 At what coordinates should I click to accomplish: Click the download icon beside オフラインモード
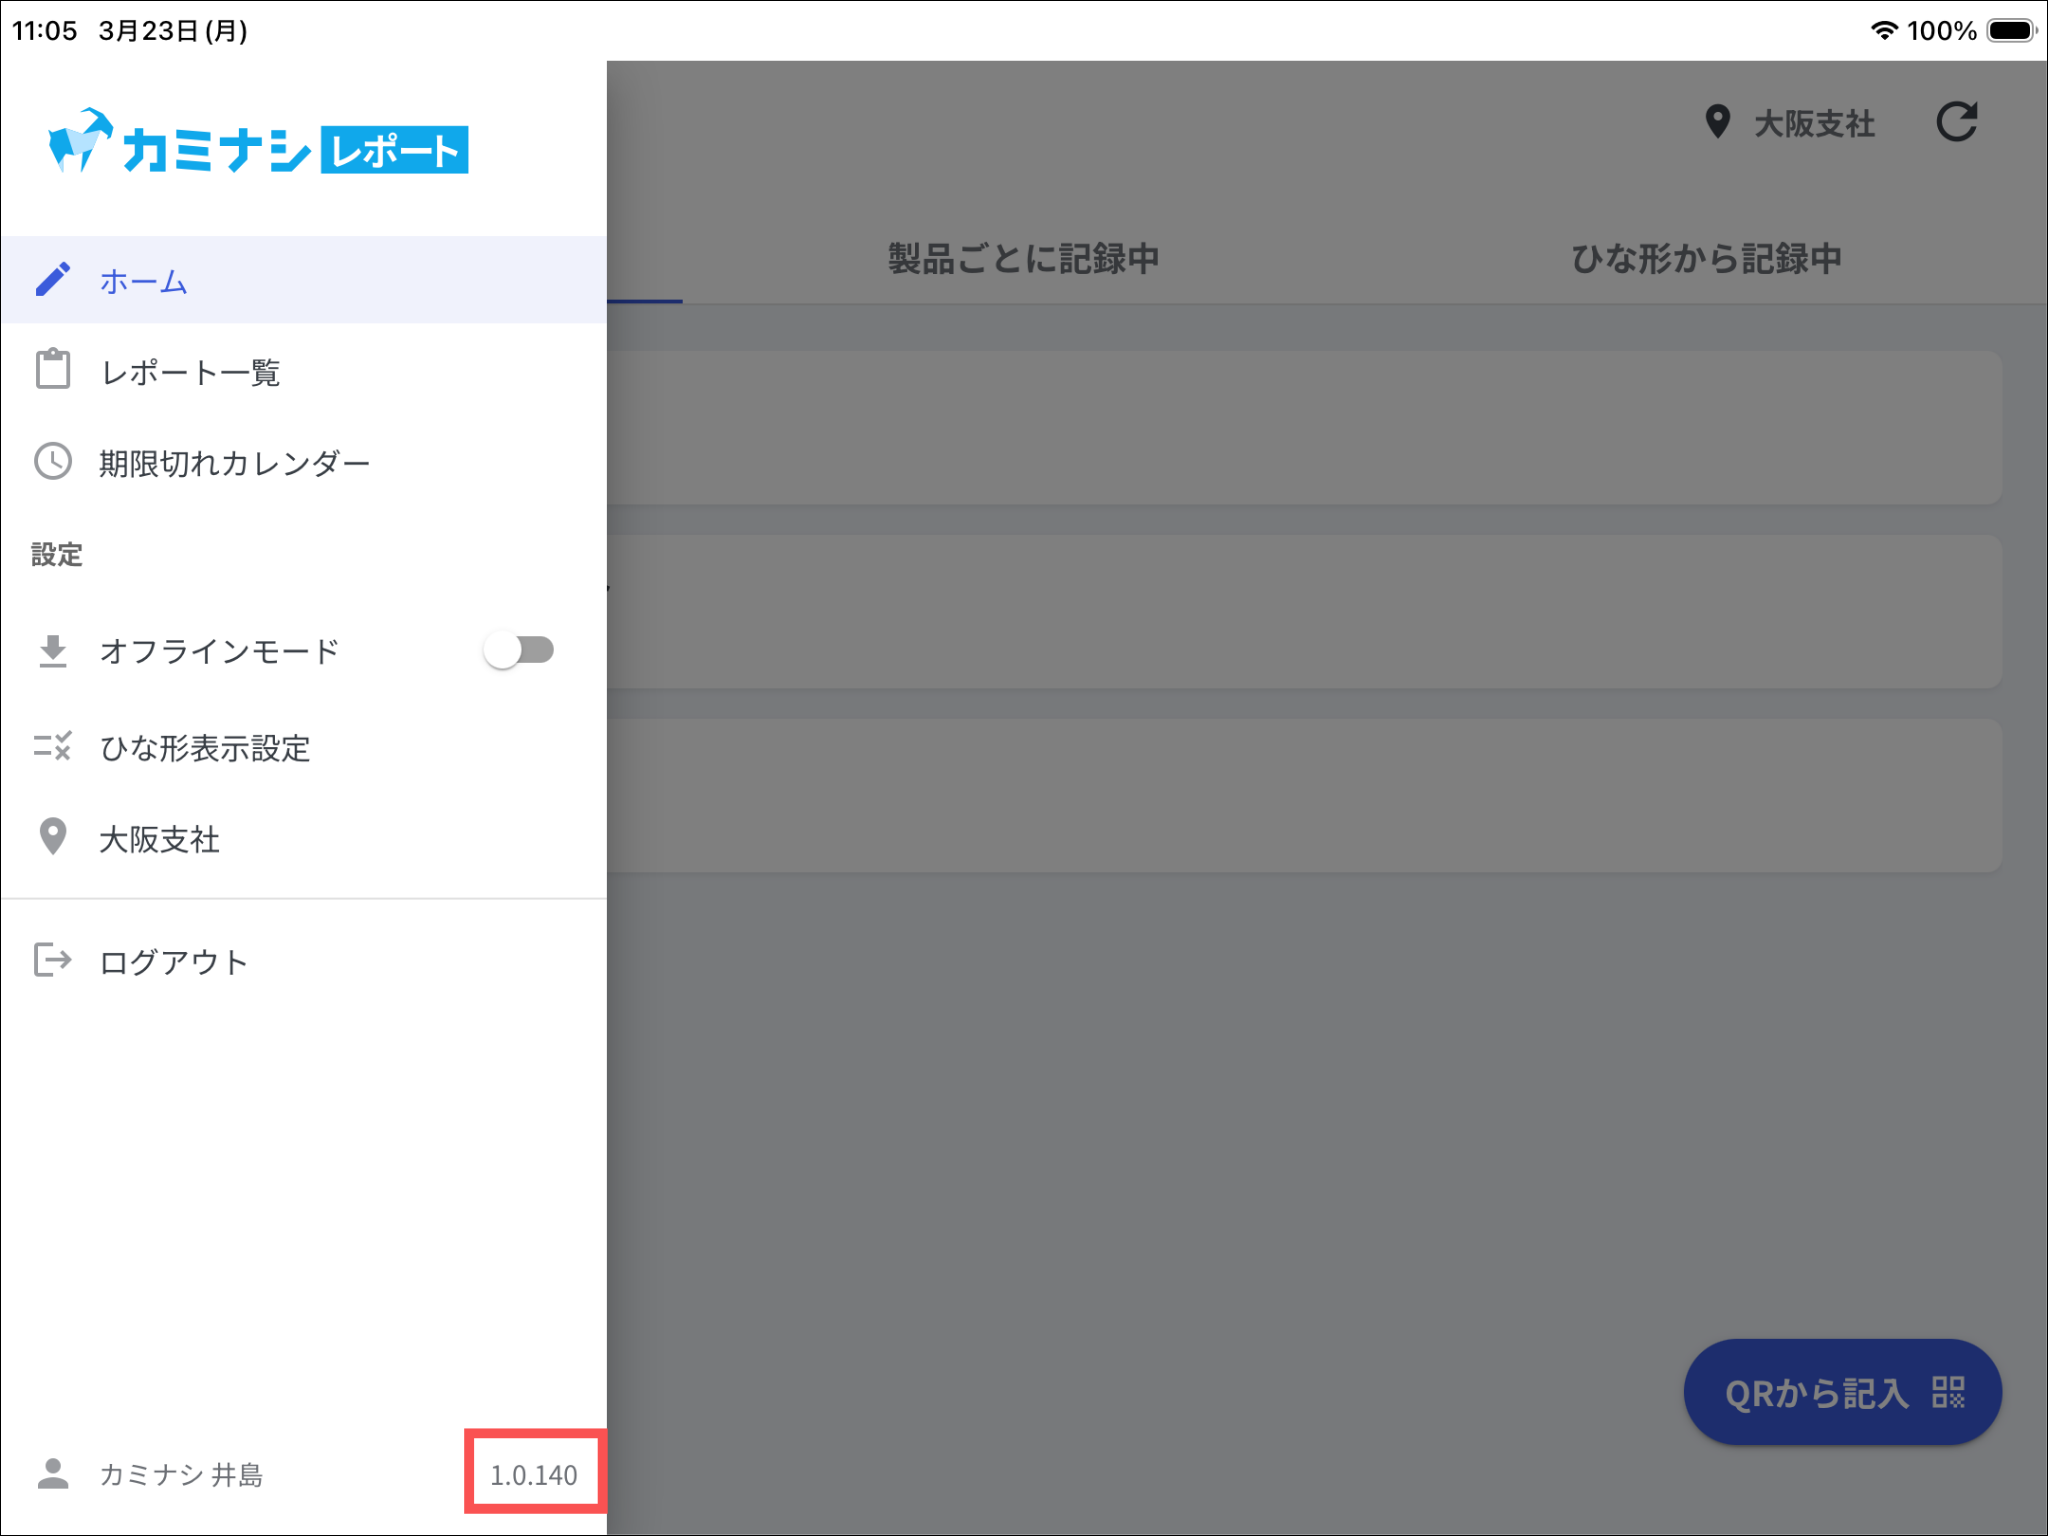click(x=53, y=651)
